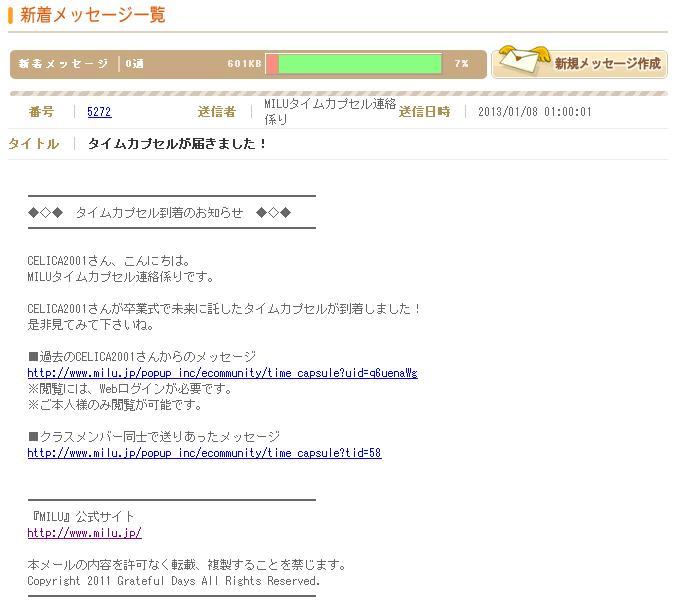The image size is (679, 602).
Task: Click the winged envelope icon
Action: [x=521, y=61]
